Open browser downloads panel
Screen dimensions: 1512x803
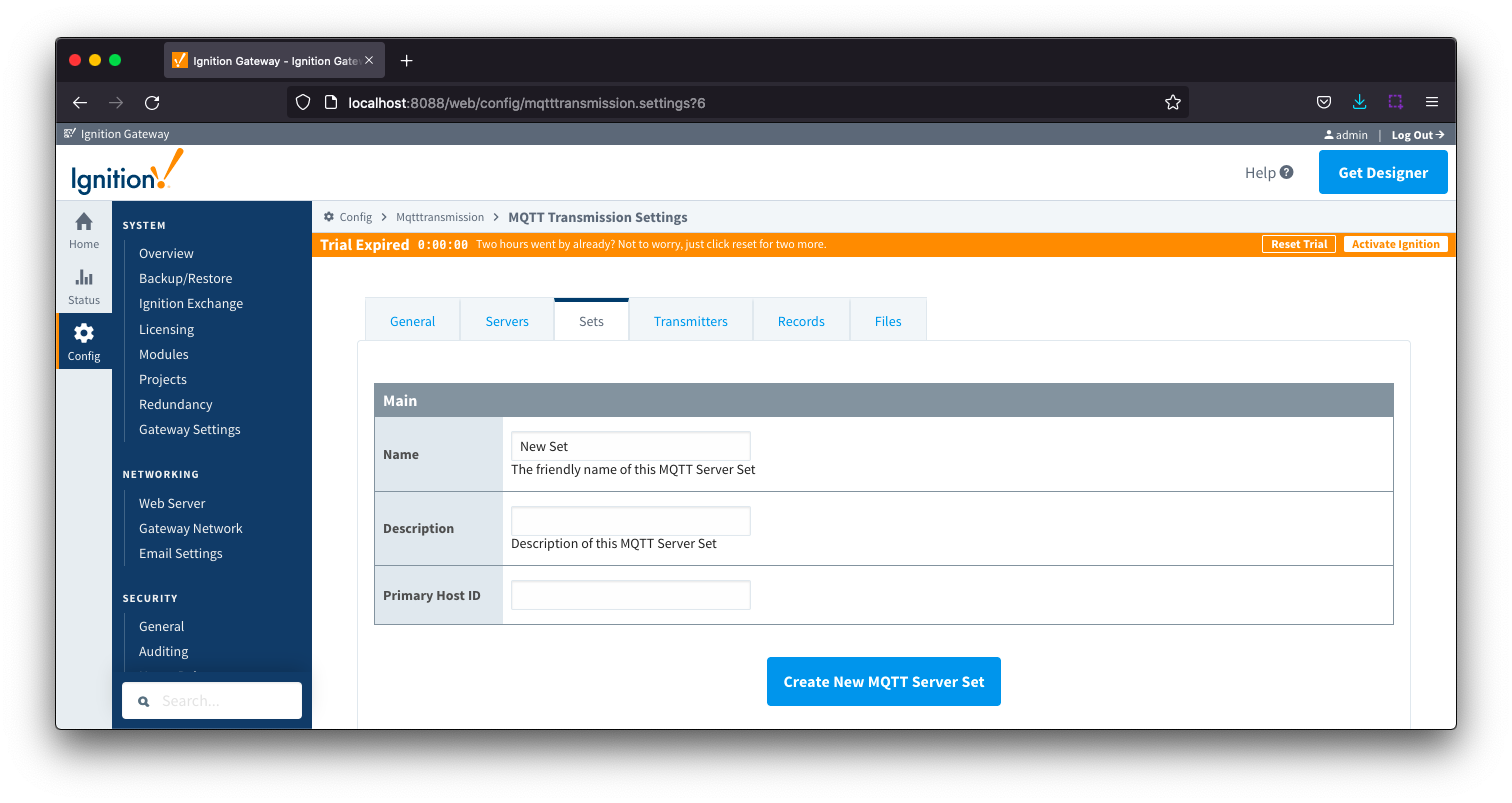[x=1359, y=102]
